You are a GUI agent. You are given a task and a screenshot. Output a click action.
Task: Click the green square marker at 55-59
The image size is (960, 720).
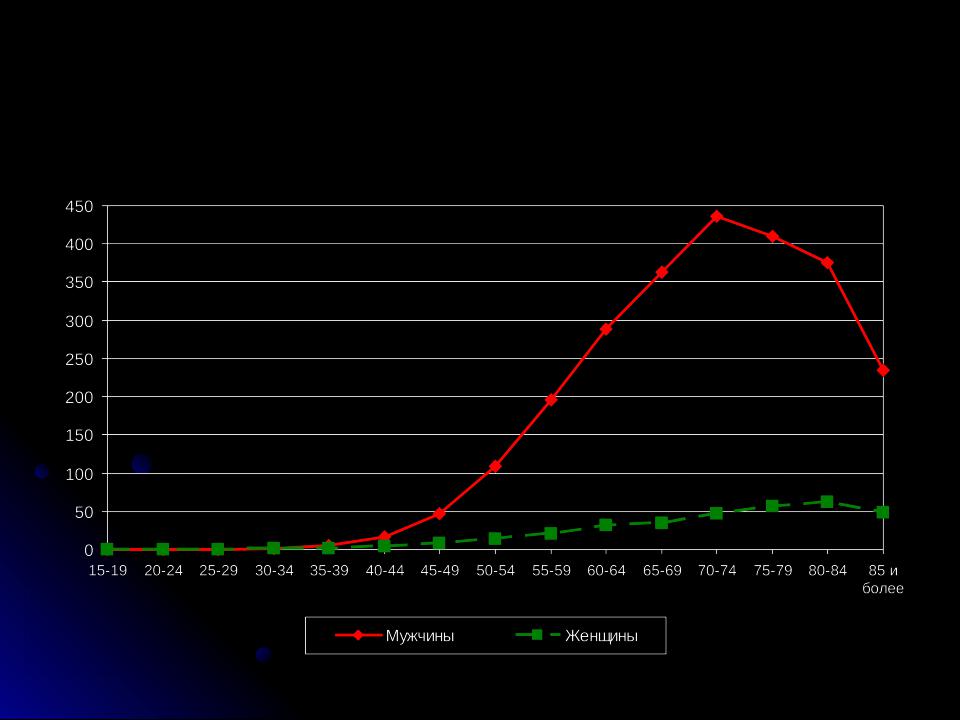click(551, 533)
